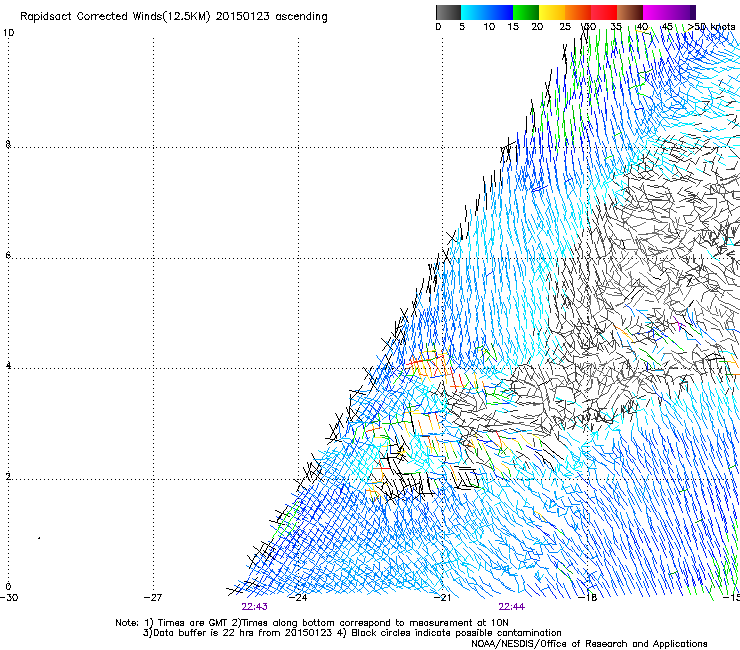Click the latitude axis label '2'
The height and width of the screenshot is (650, 740).
coord(8,477)
